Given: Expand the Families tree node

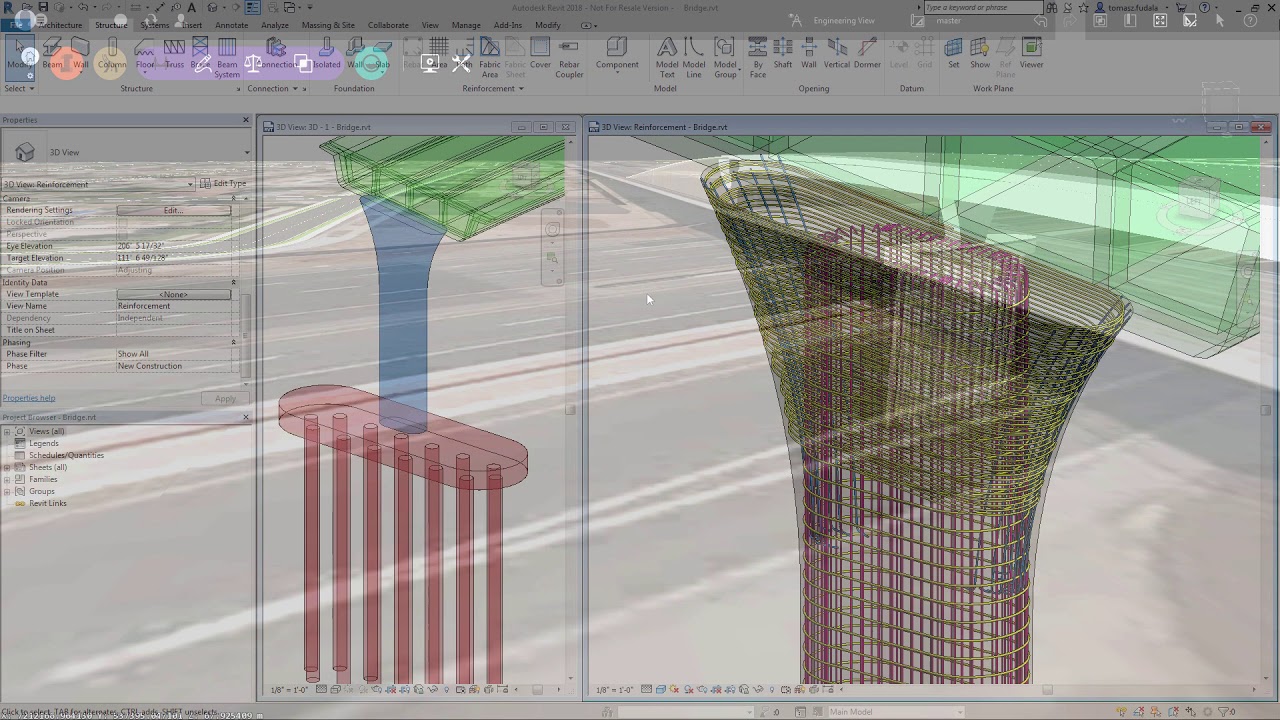Looking at the screenshot, I should click(x=7, y=479).
